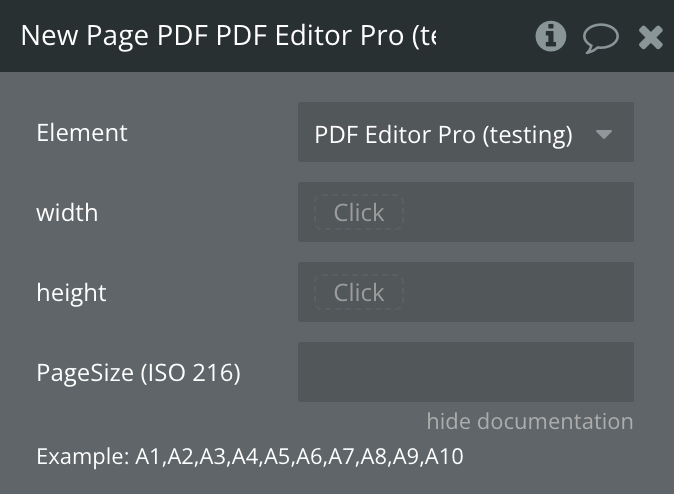
Task: Open the comment speech bubble icon
Action: click(x=601, y=38)
